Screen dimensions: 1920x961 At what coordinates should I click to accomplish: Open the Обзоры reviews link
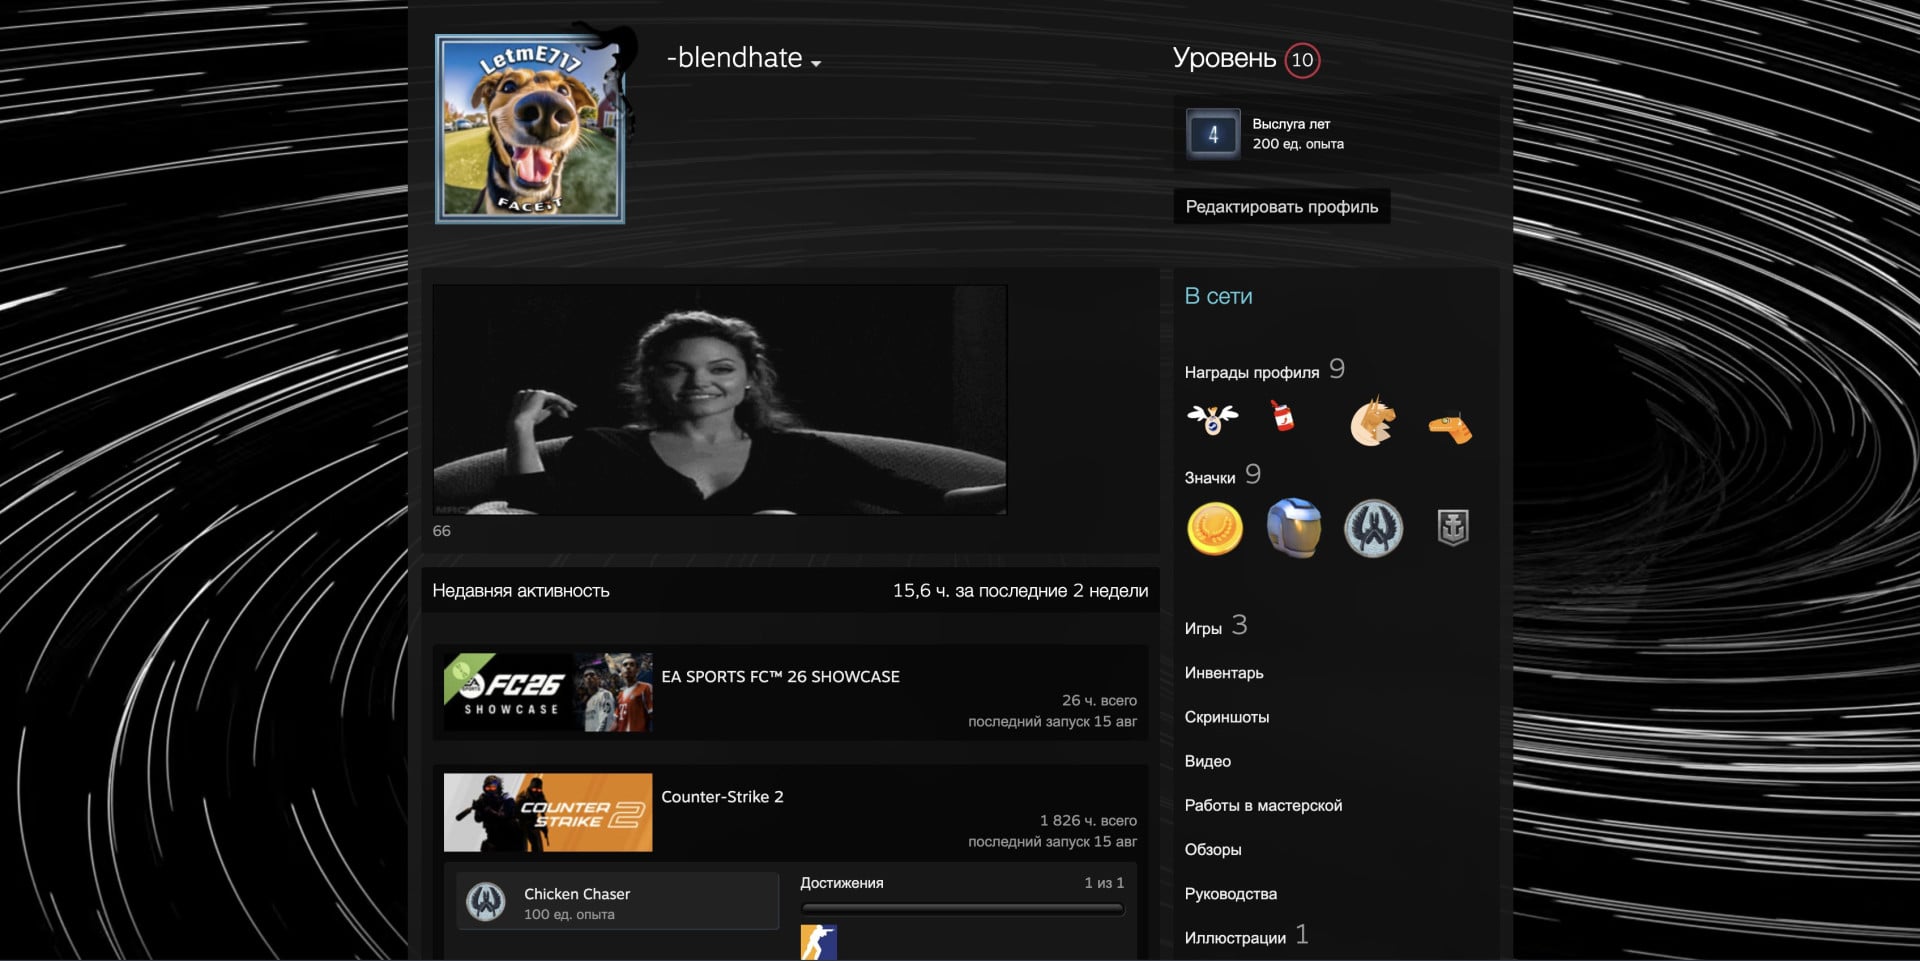click(1213, 849)
